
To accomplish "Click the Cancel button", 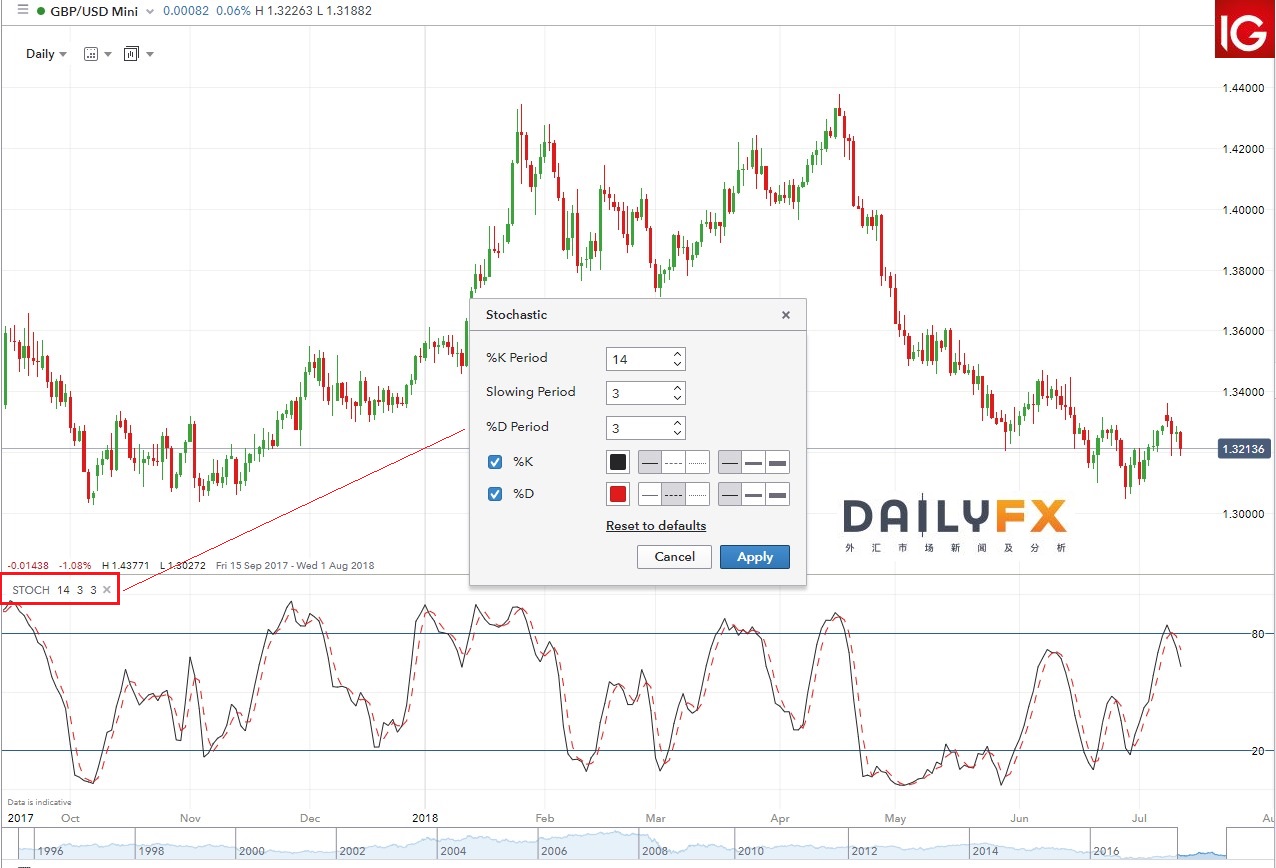I will click(674, 557).
